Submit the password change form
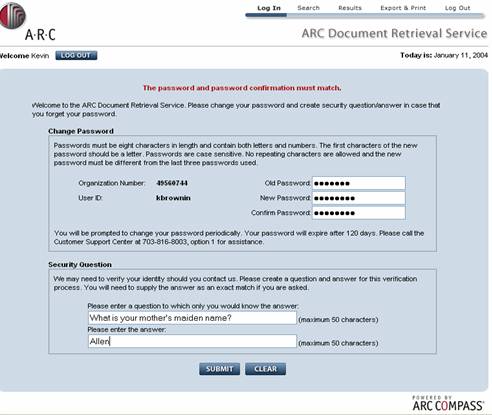The width and height of the screenshot is (492, 415). 219,369
